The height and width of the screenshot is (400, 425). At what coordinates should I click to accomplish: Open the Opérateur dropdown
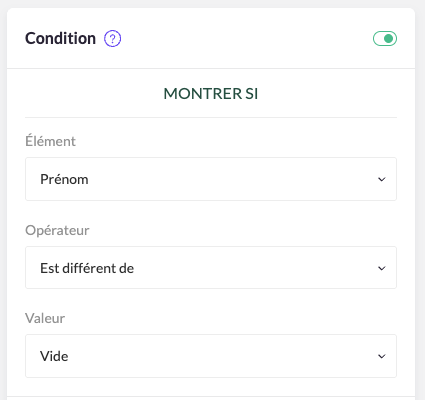[211, 267]
